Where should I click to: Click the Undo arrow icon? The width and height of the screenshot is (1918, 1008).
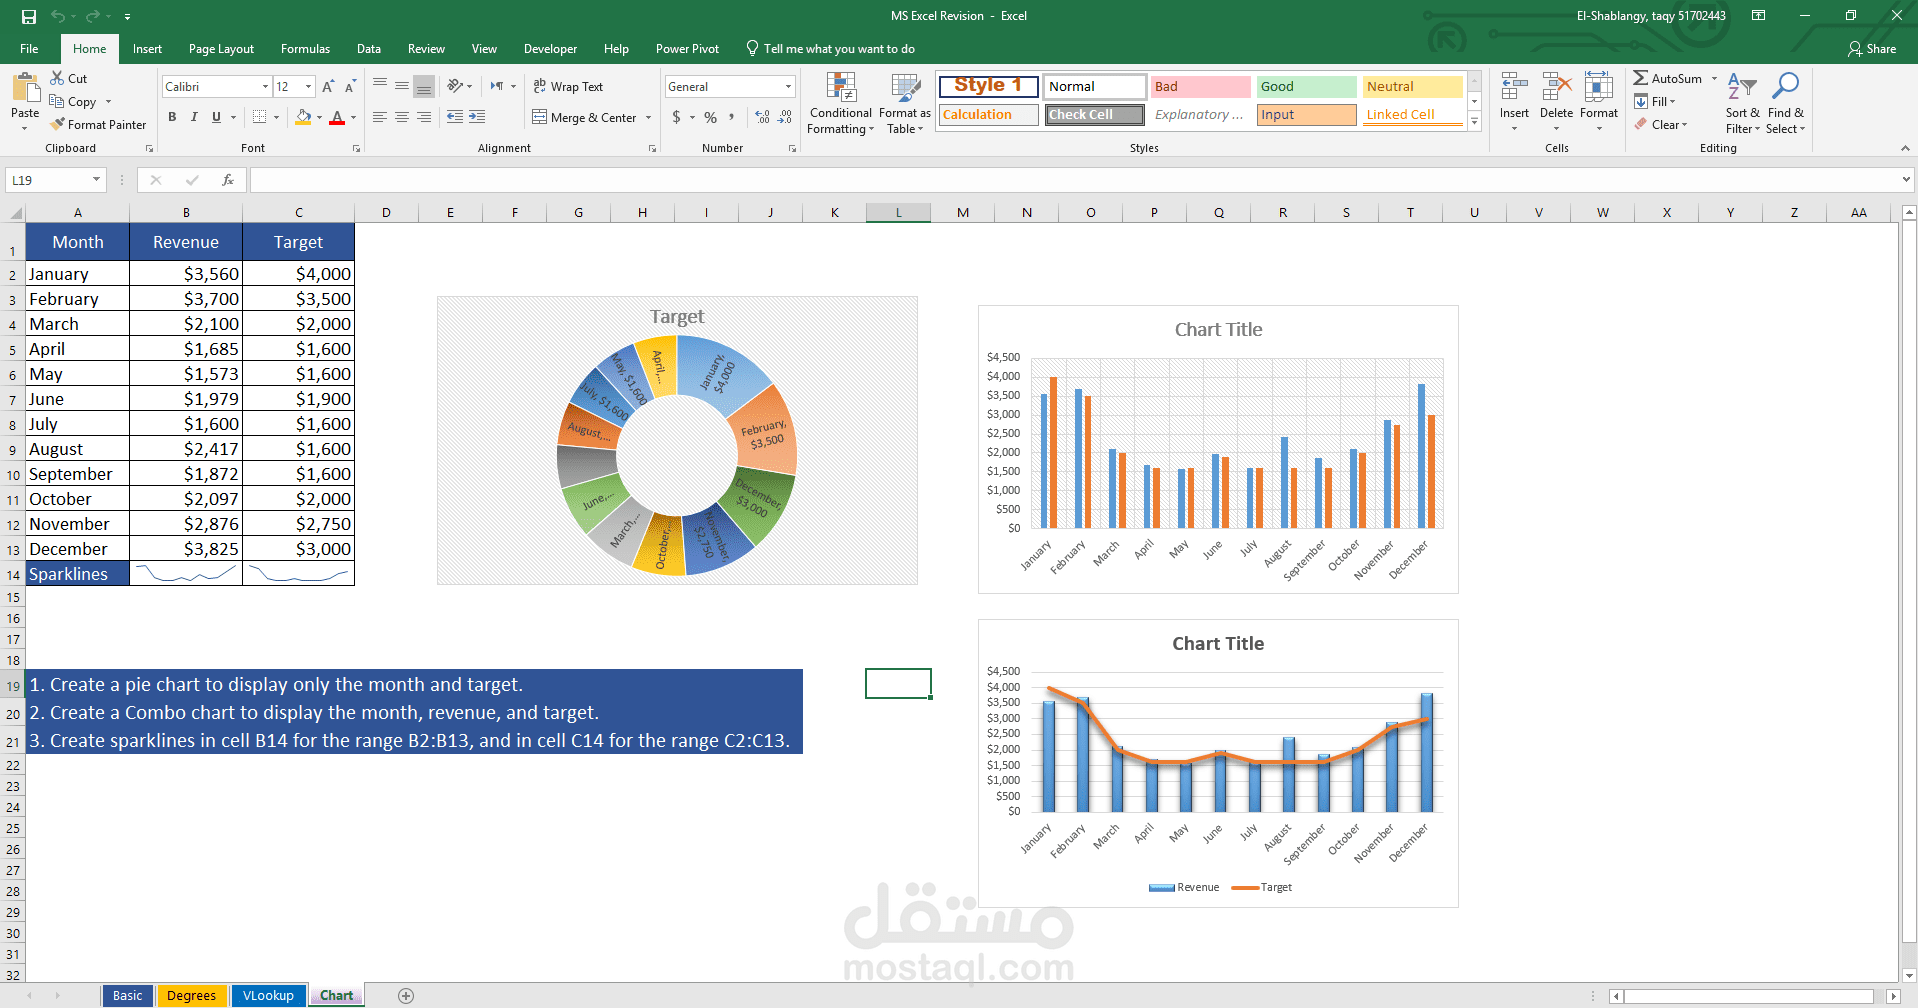[x=58, y=16]
